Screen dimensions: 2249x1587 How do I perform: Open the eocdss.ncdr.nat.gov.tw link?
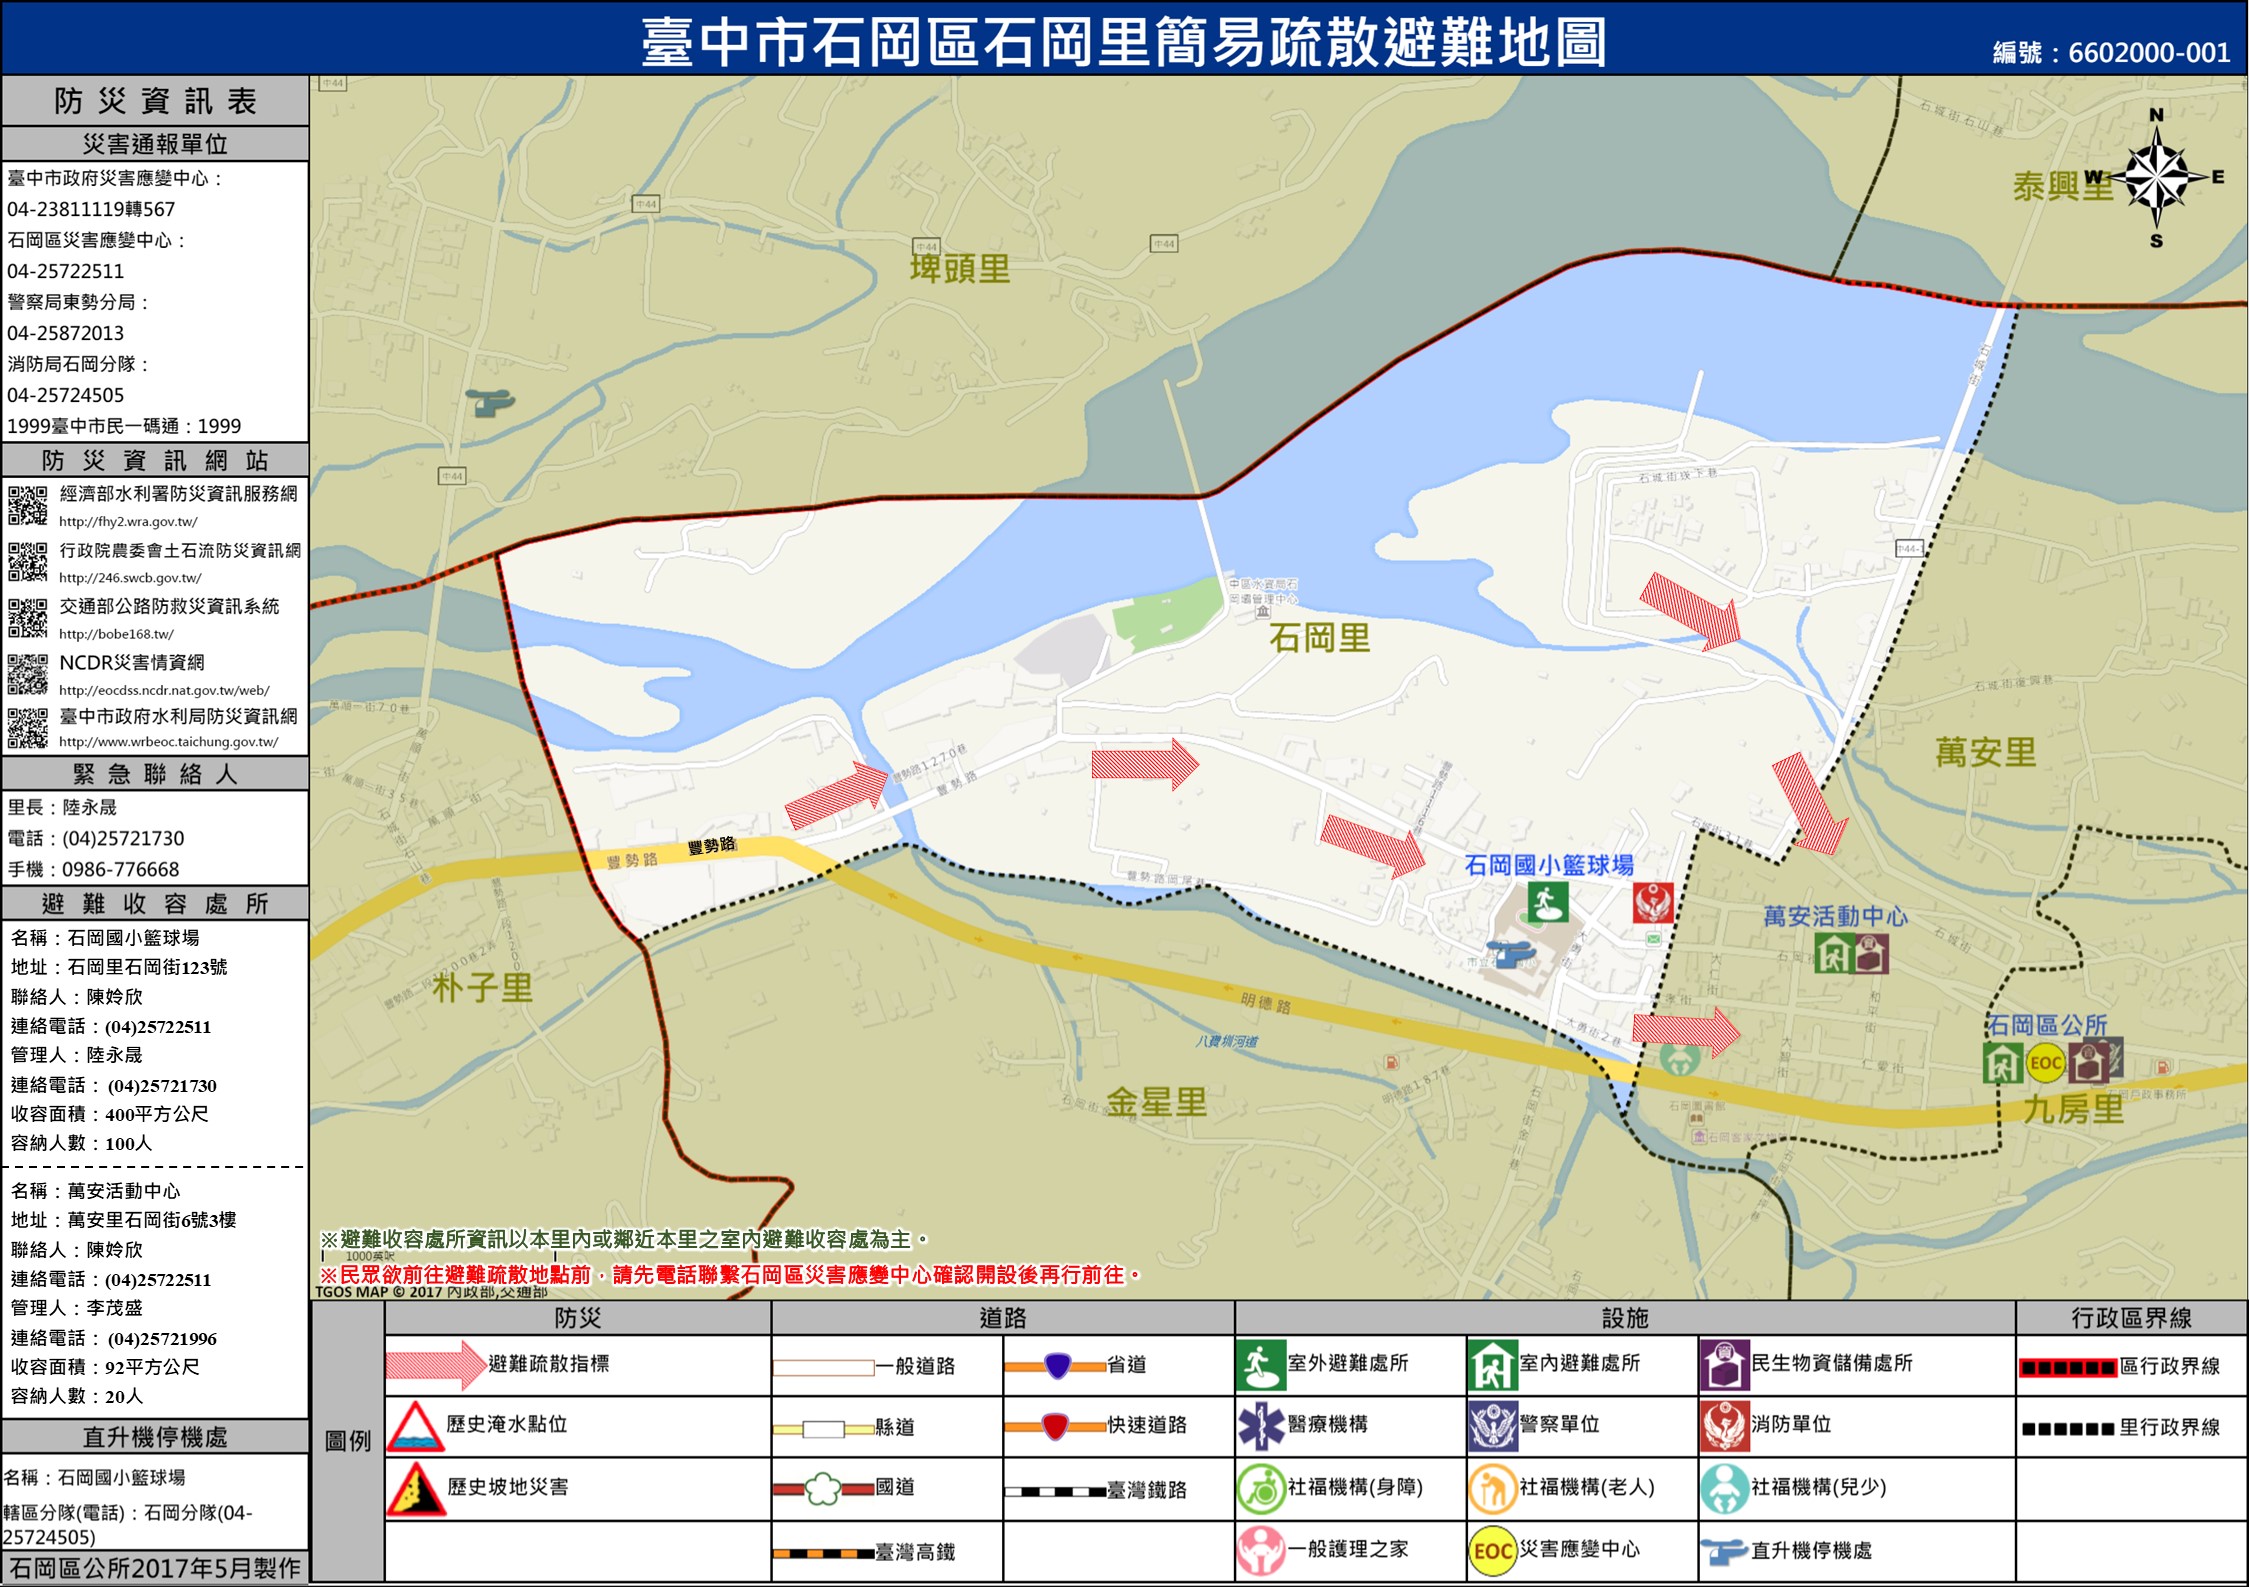click(x=164, y=690)
